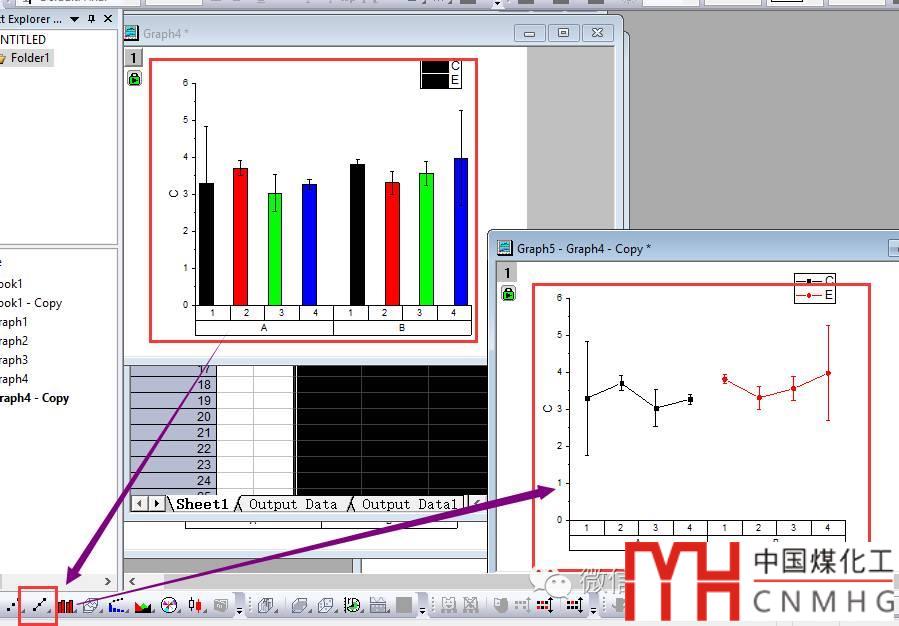Choose the Area plot tool

(143, 605)
